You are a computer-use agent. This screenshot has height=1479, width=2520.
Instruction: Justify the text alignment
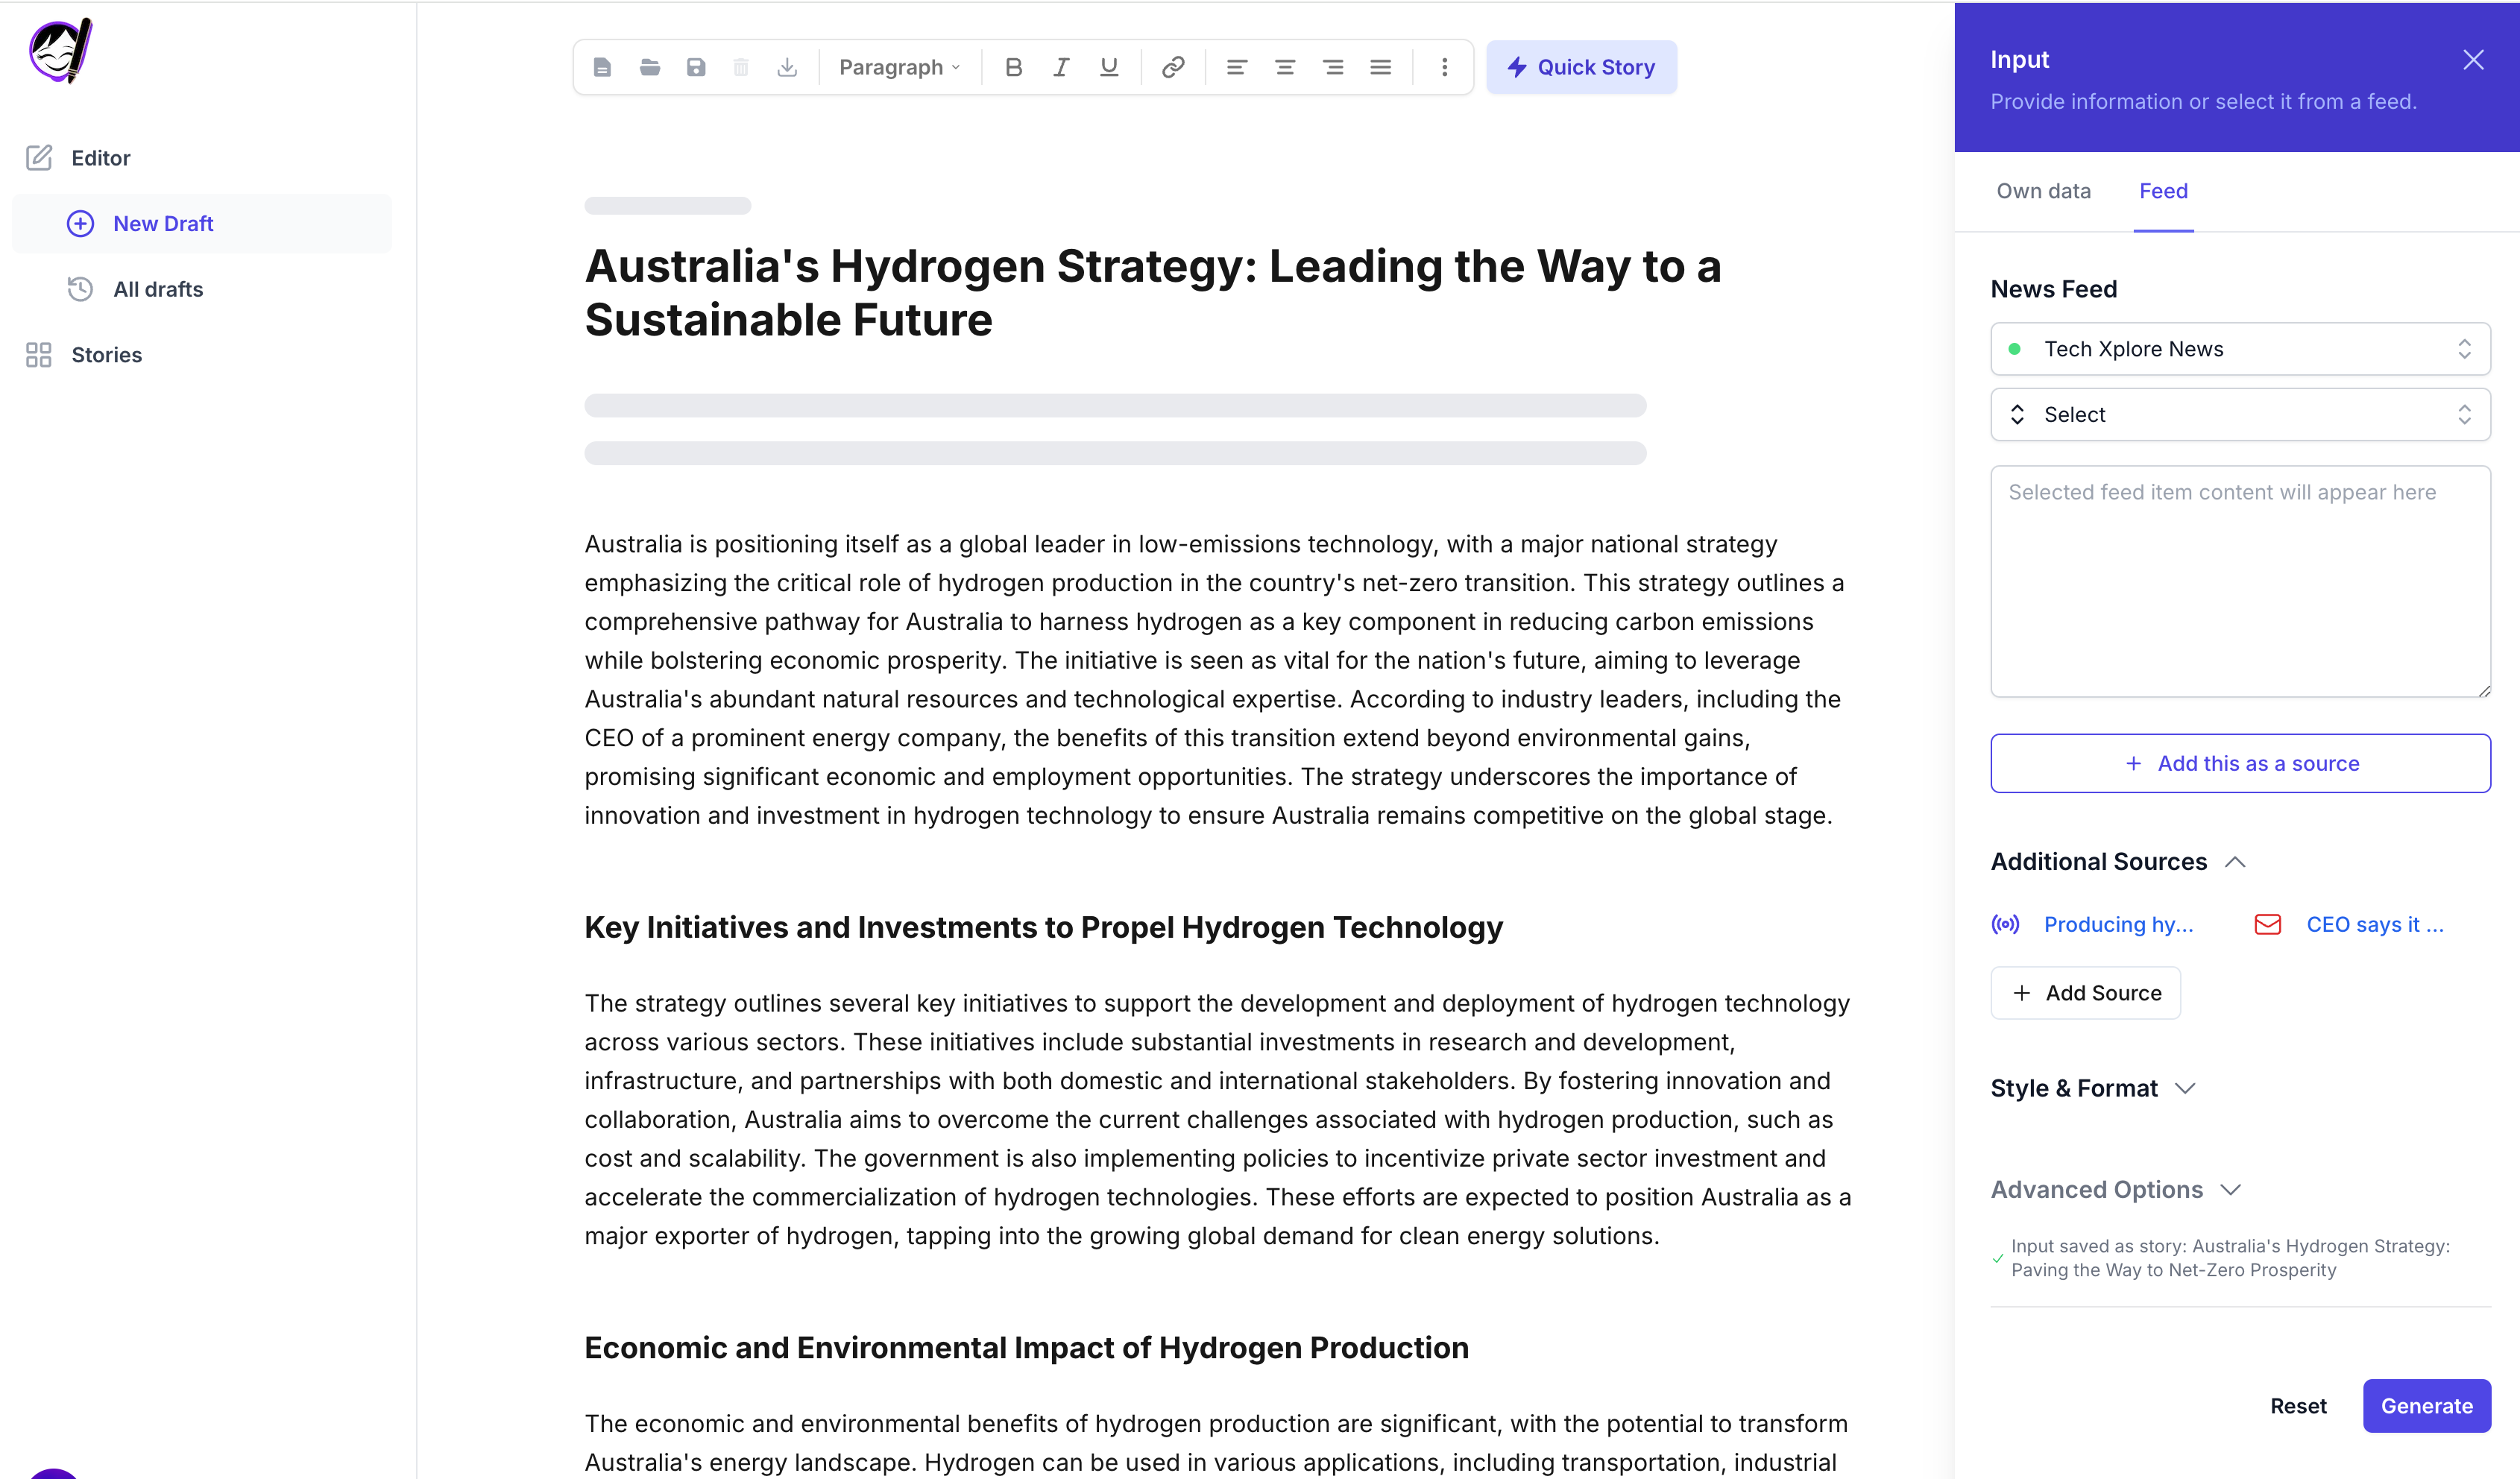(1380, 67)
